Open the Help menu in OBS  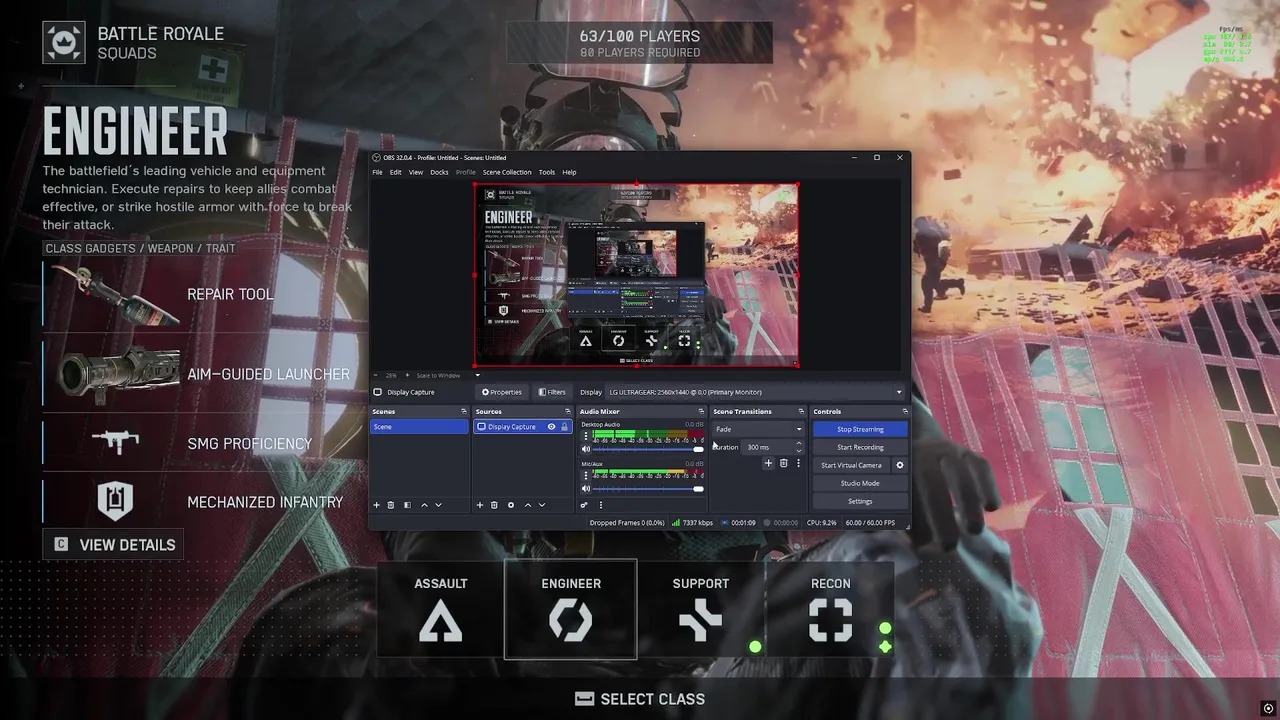tap(569, 172)
